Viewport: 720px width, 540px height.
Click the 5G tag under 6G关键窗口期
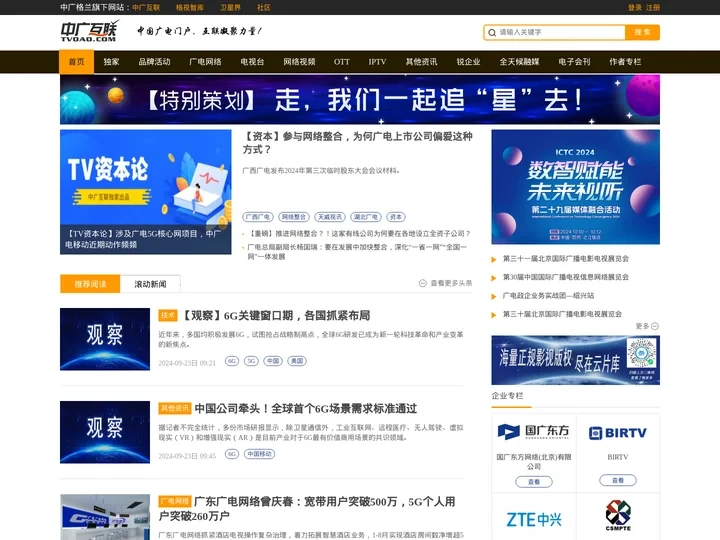point(251,361)
